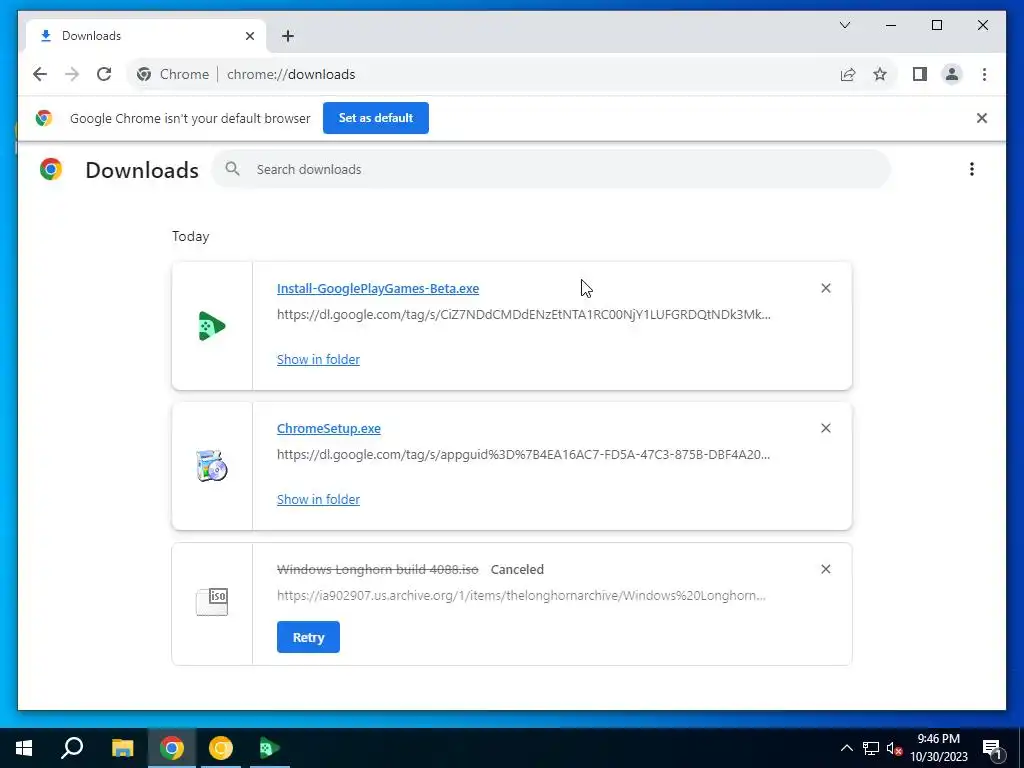The image size is (1024, 768).
Task: Go back with the browser back arrow
Action: tap(40, 74)
